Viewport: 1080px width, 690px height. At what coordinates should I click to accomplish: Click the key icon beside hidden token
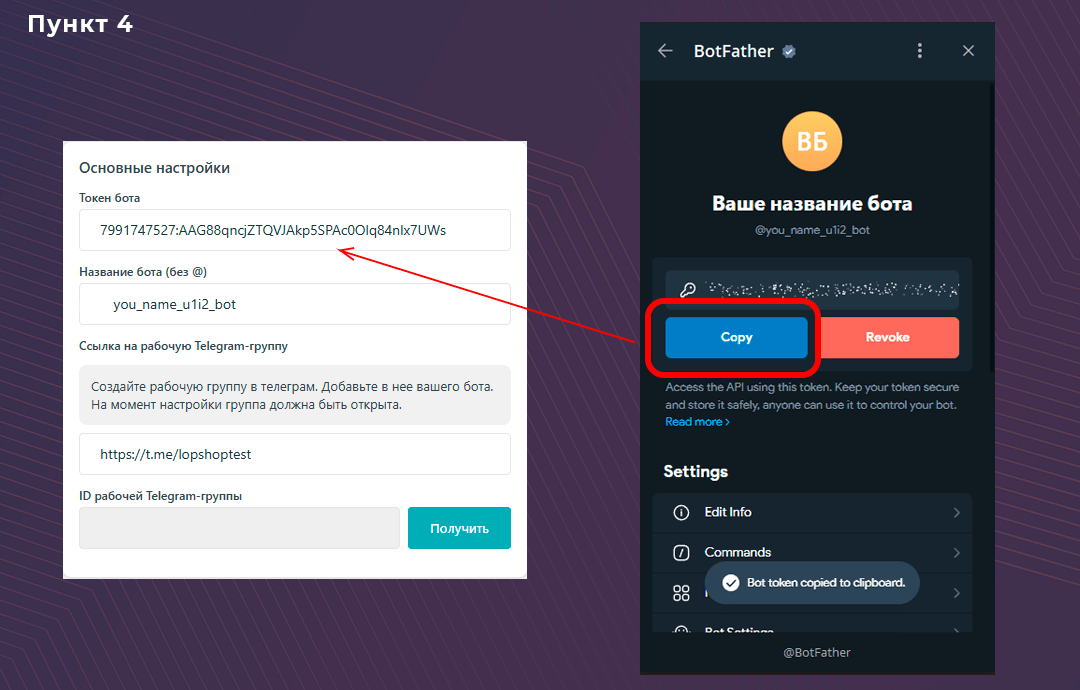[688, 290]
